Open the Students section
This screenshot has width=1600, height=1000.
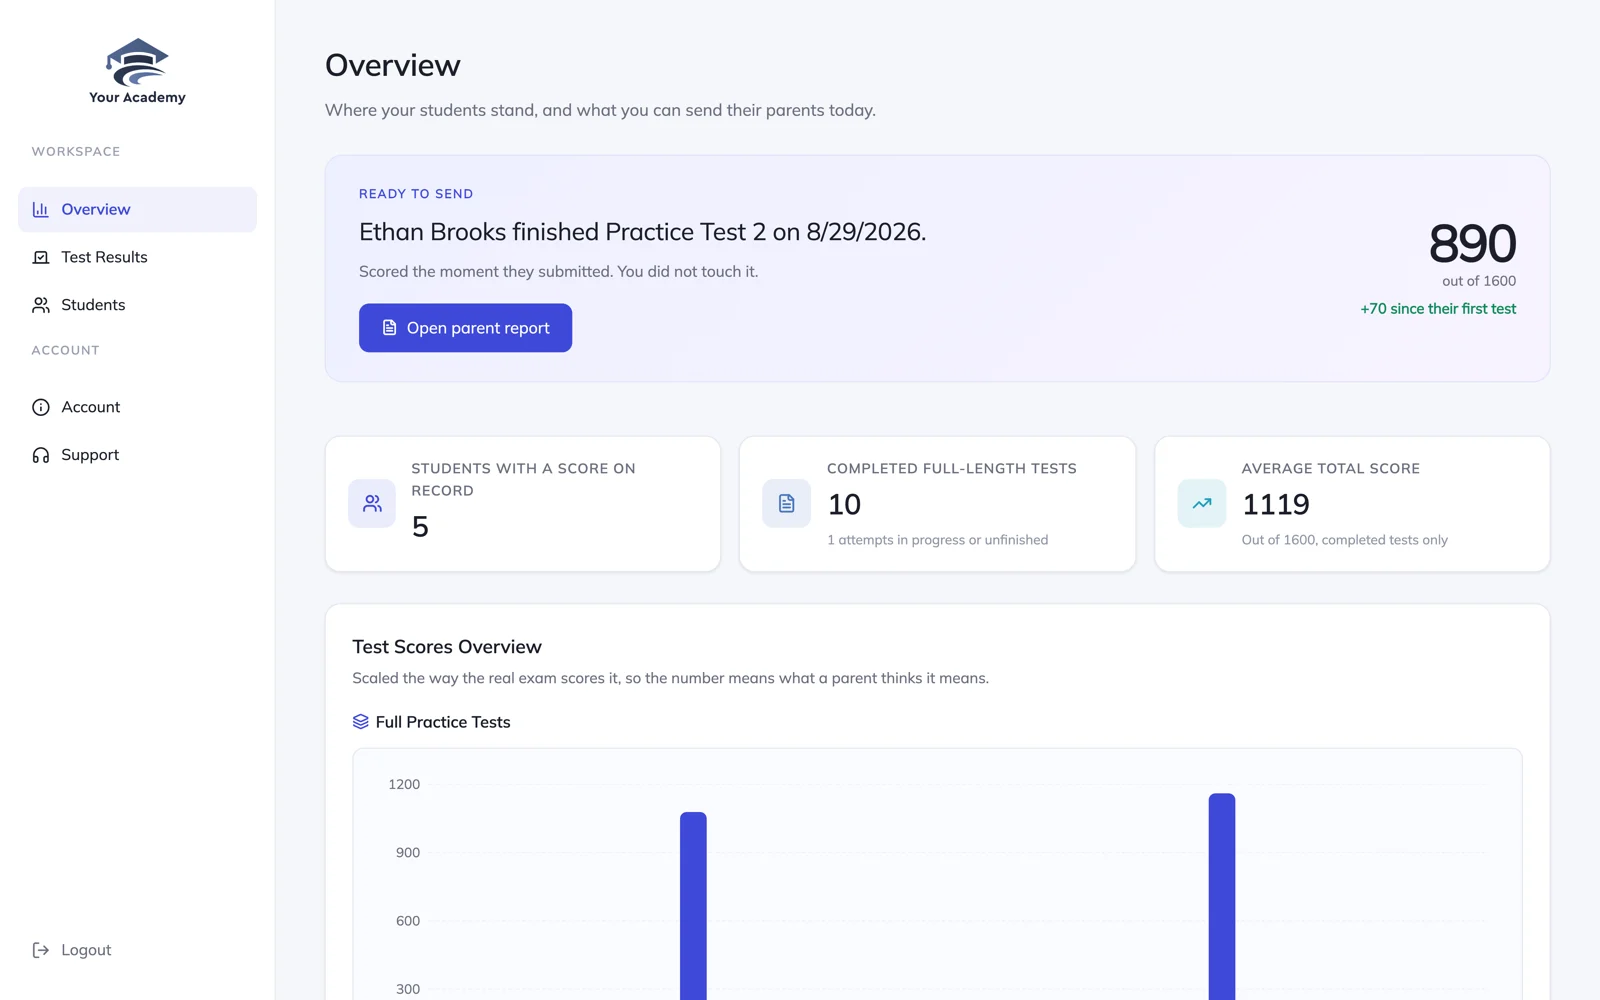pos(137,305)
